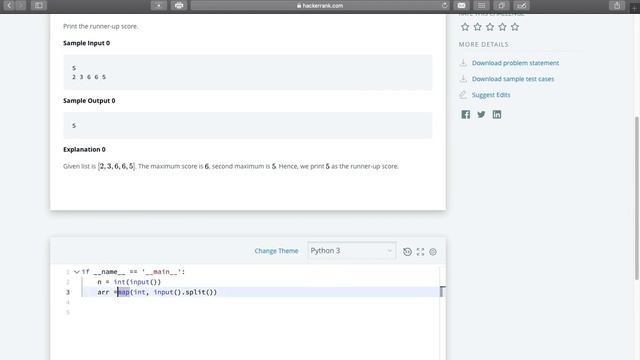Click line number 3 in the editor gutter

pos(68,292)
